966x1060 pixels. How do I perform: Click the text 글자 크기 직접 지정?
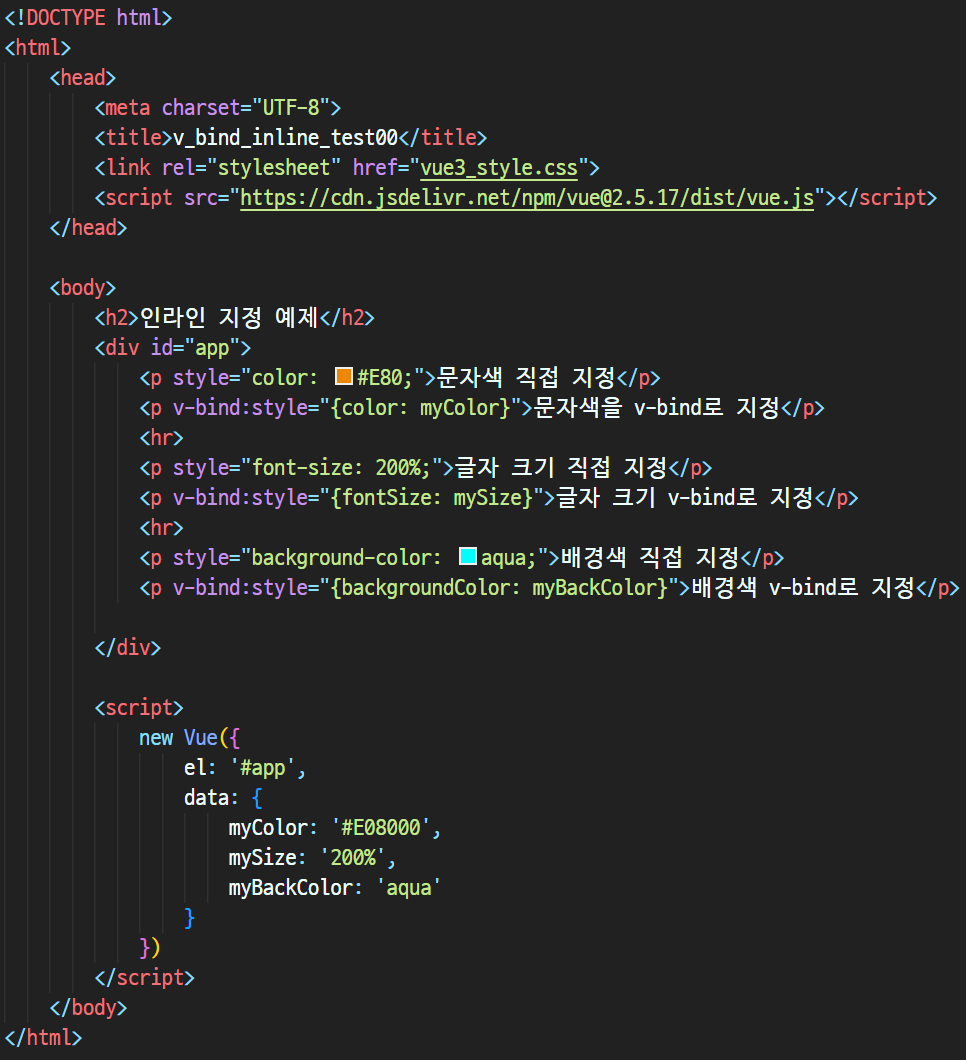[x=560, y=467]
